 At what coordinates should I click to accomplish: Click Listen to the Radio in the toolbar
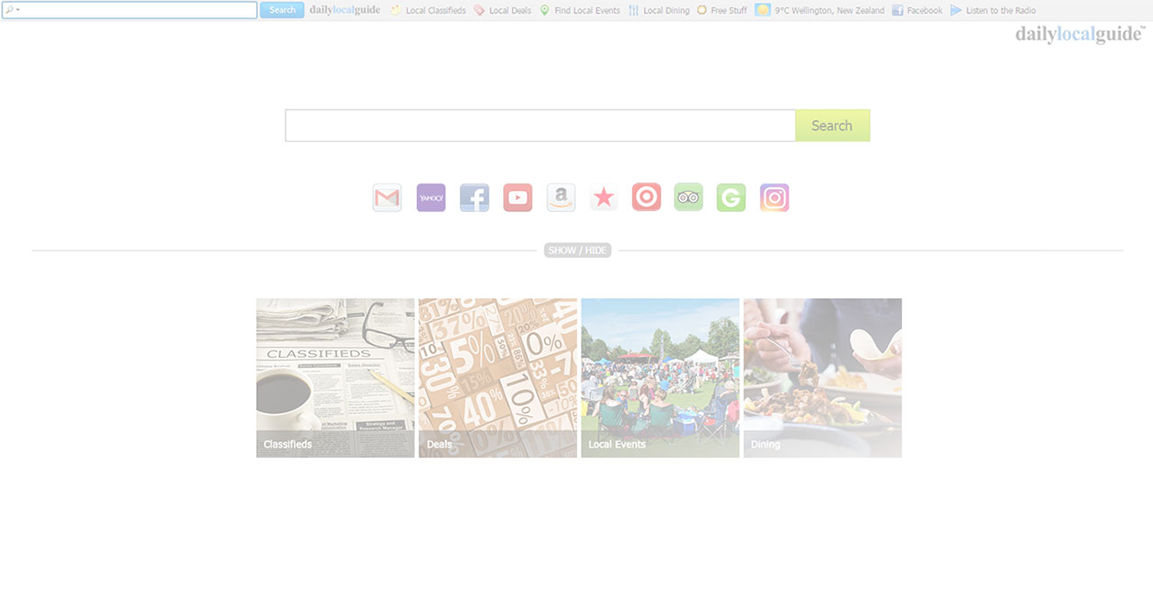point(993,10)
